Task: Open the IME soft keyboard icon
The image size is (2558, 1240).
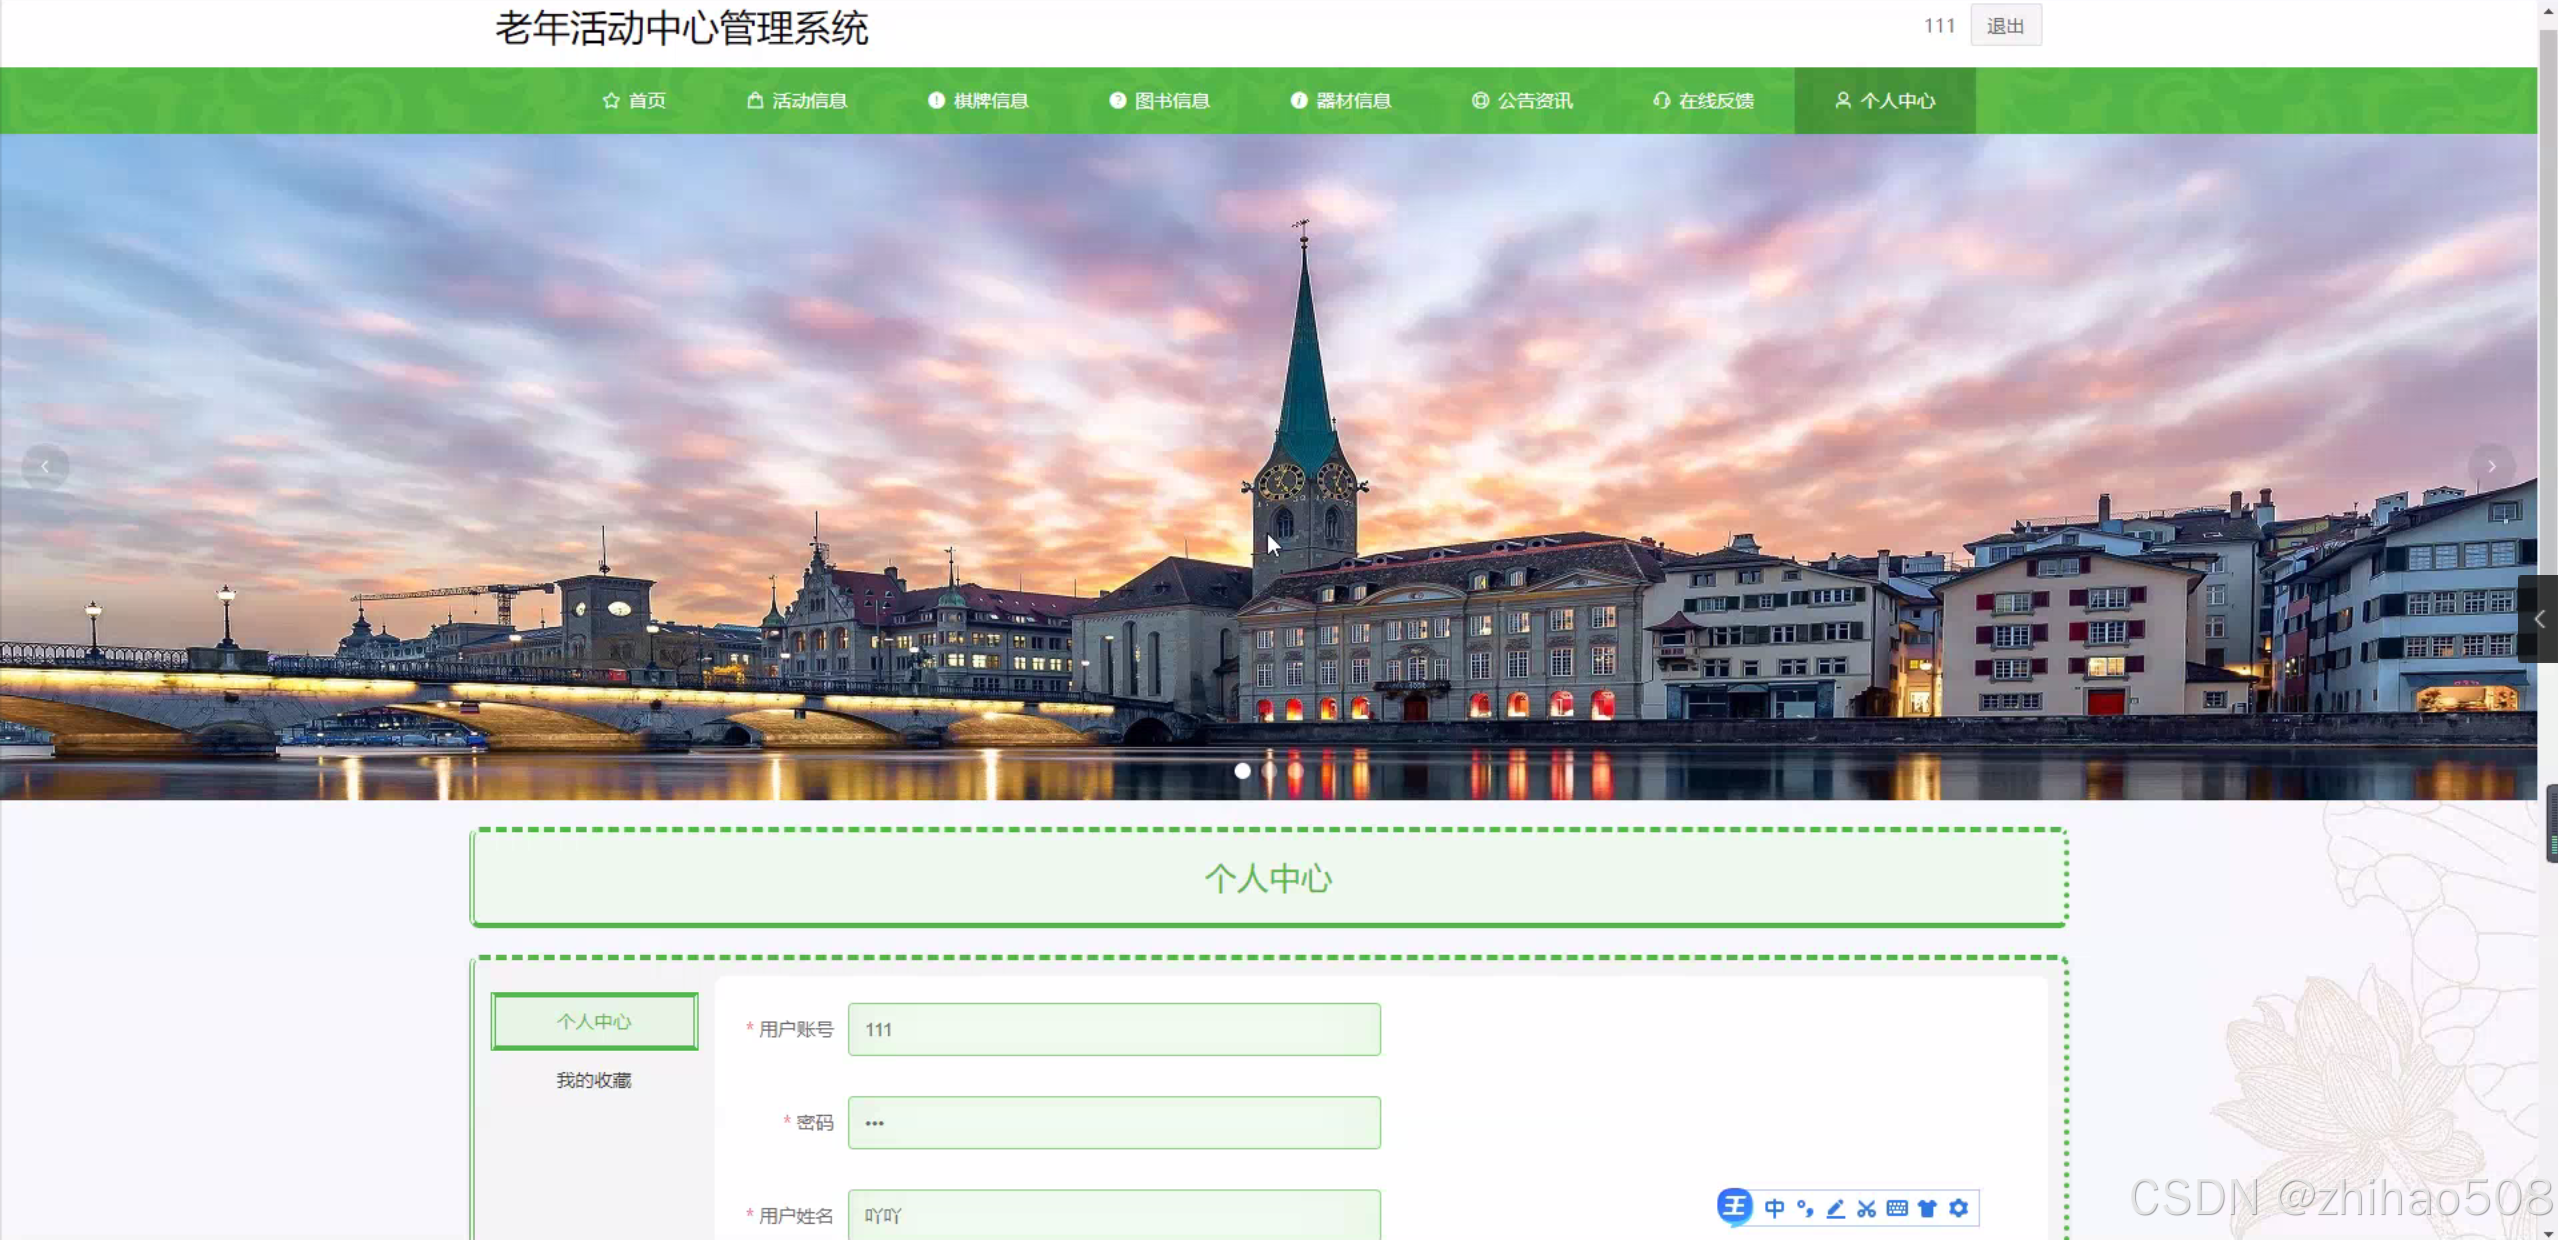Action: (1897, 1208)
